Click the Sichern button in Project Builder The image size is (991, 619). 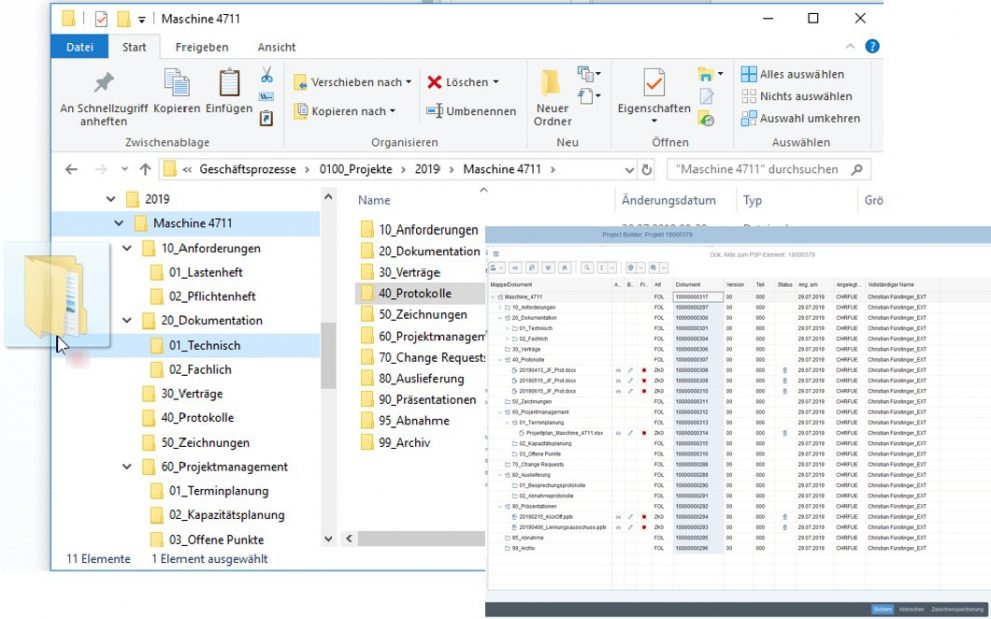point(882,610)
